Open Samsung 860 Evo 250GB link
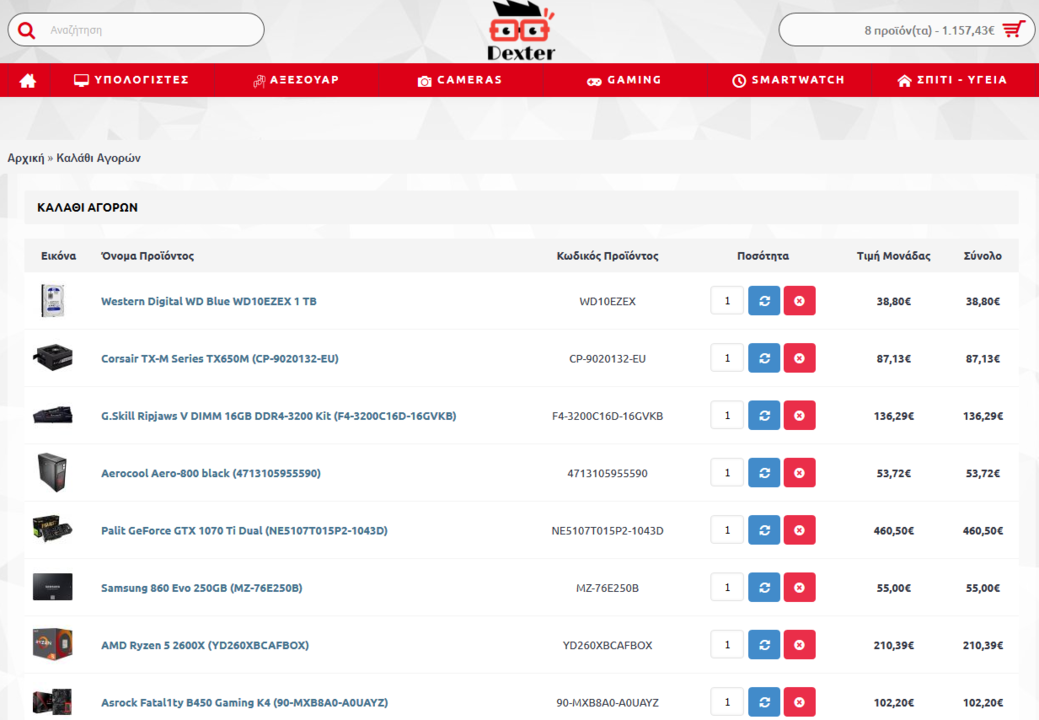Viewport: 1039px width, 720px height. pyautogui.click(x=201, y=588)
